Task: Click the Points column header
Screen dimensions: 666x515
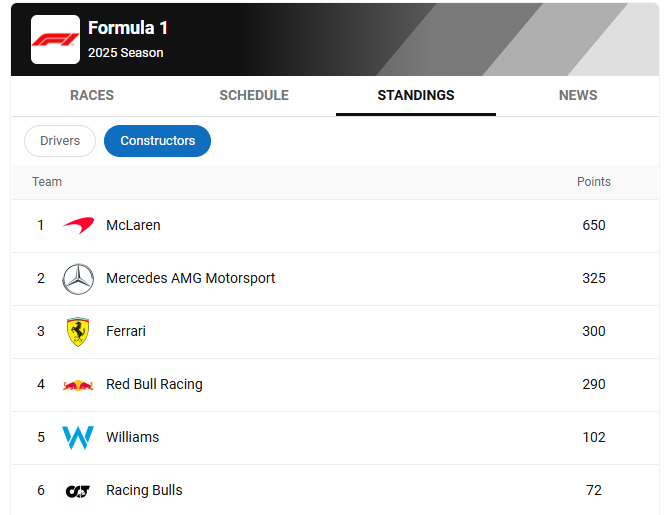Action: [x=594, y=182]
